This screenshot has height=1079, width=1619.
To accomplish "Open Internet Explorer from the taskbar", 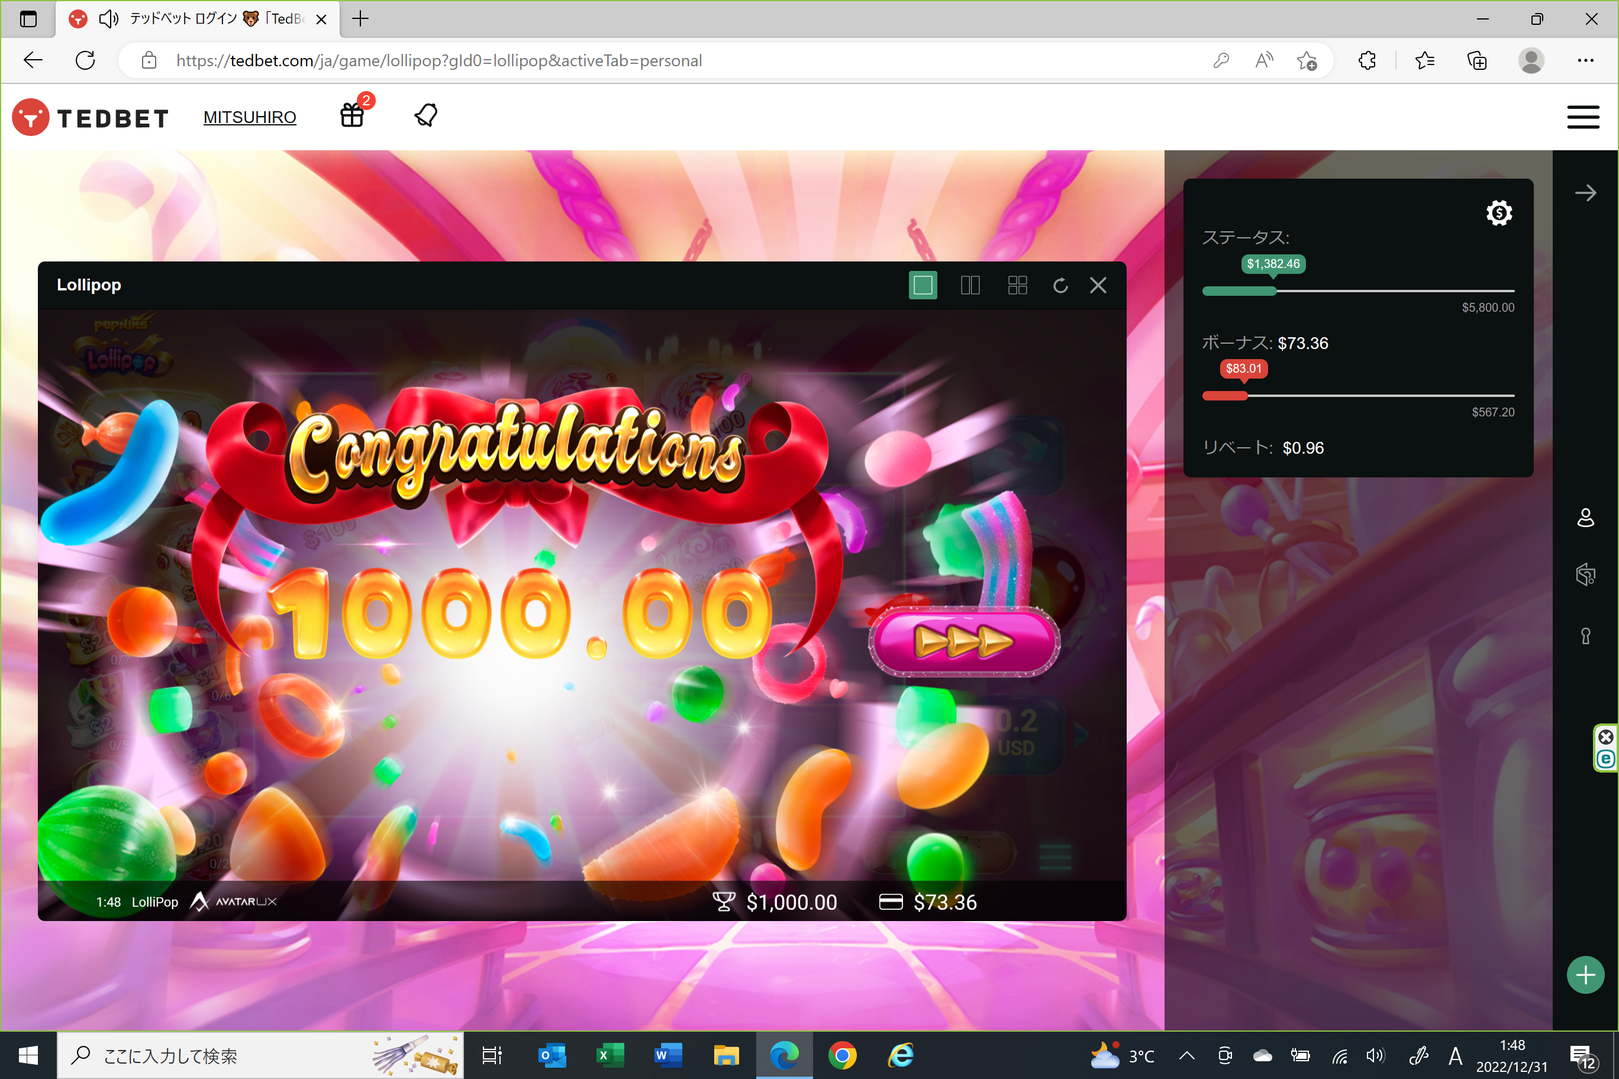I will point(901,1055).
